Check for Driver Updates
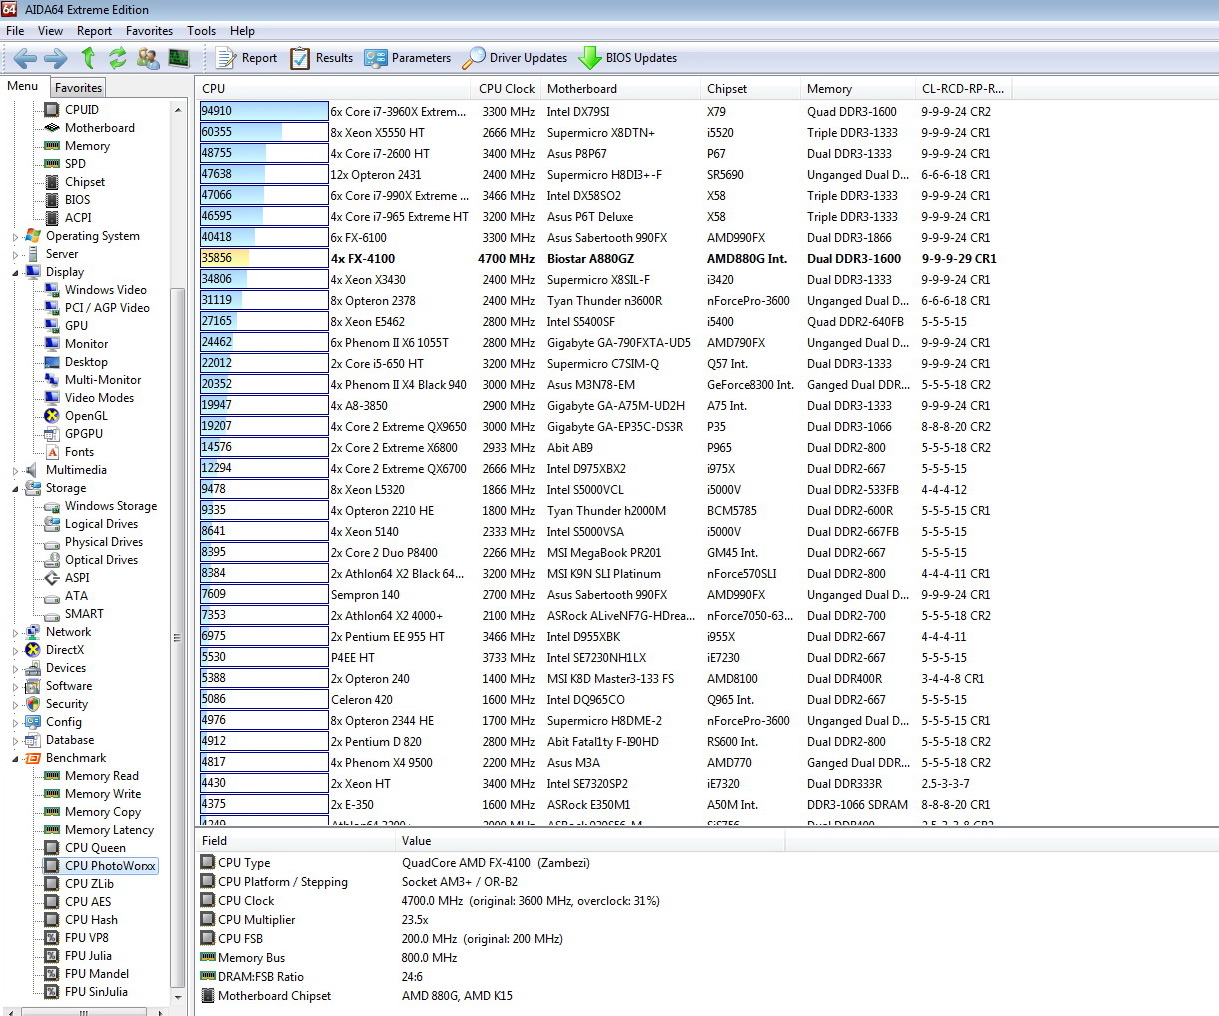 (x=515, y=58)
